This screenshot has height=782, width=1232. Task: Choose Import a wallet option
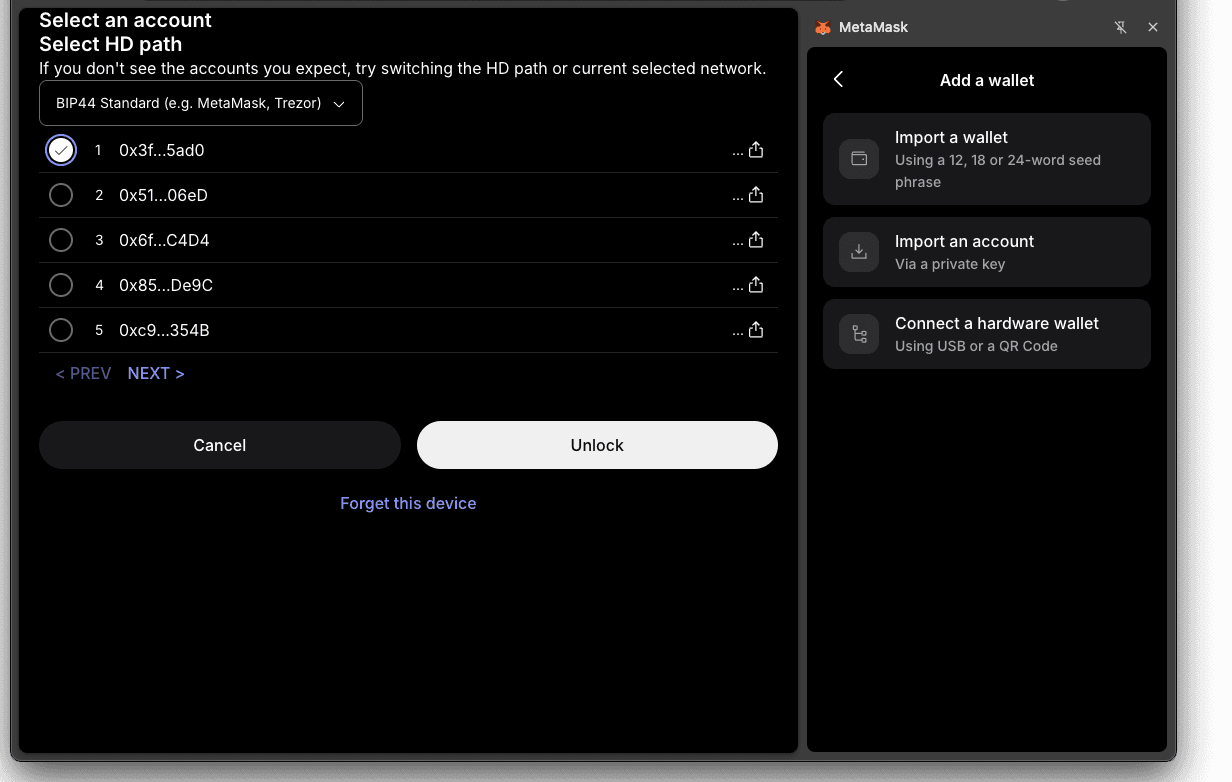(x=987, y=159)
